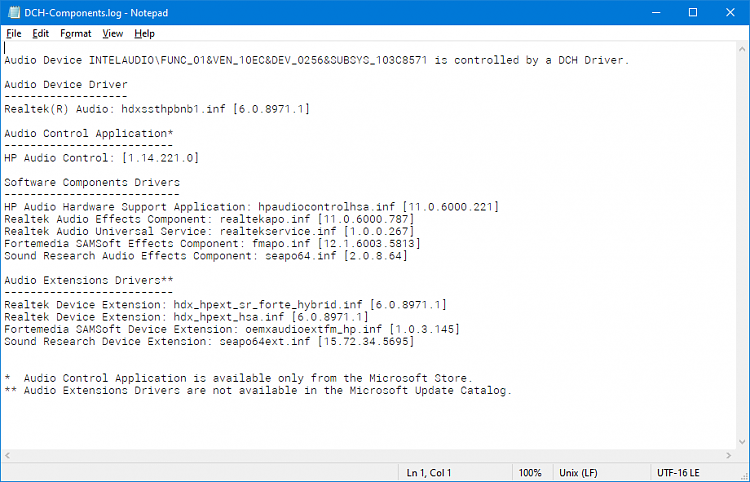750x482 pixels.
Task: Close the DCH-Components.log Notepad window
Action: (x=730, y=12)
